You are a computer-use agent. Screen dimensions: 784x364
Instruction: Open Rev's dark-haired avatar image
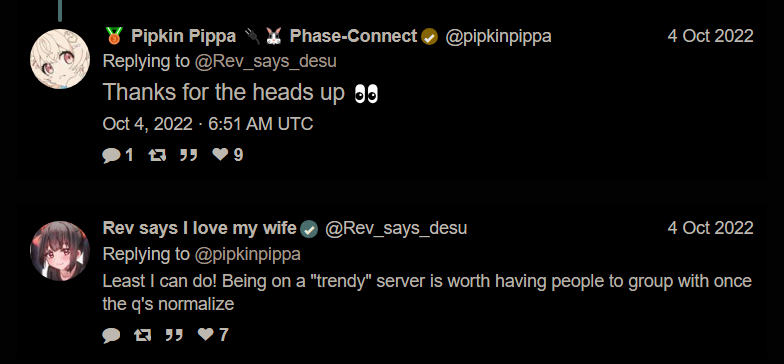point(60,251)
